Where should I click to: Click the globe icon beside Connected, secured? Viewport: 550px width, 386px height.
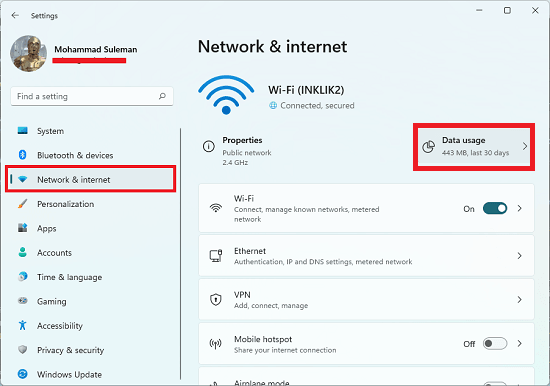273,105
